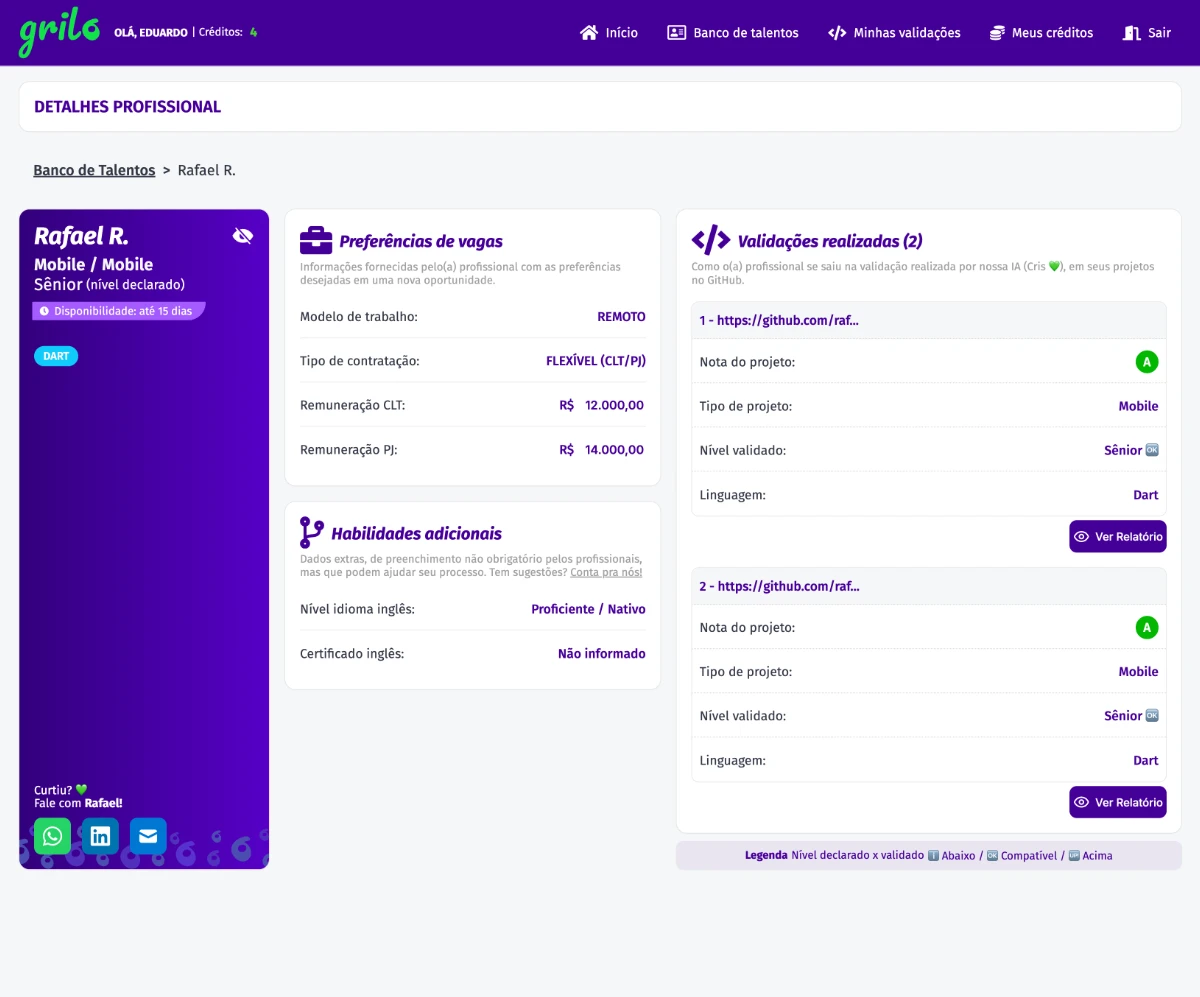This screenshot has height=997, width=1200.
Task: Click the briefcase icon in Preferências de vagas
Action: click(x=316, y=241)
